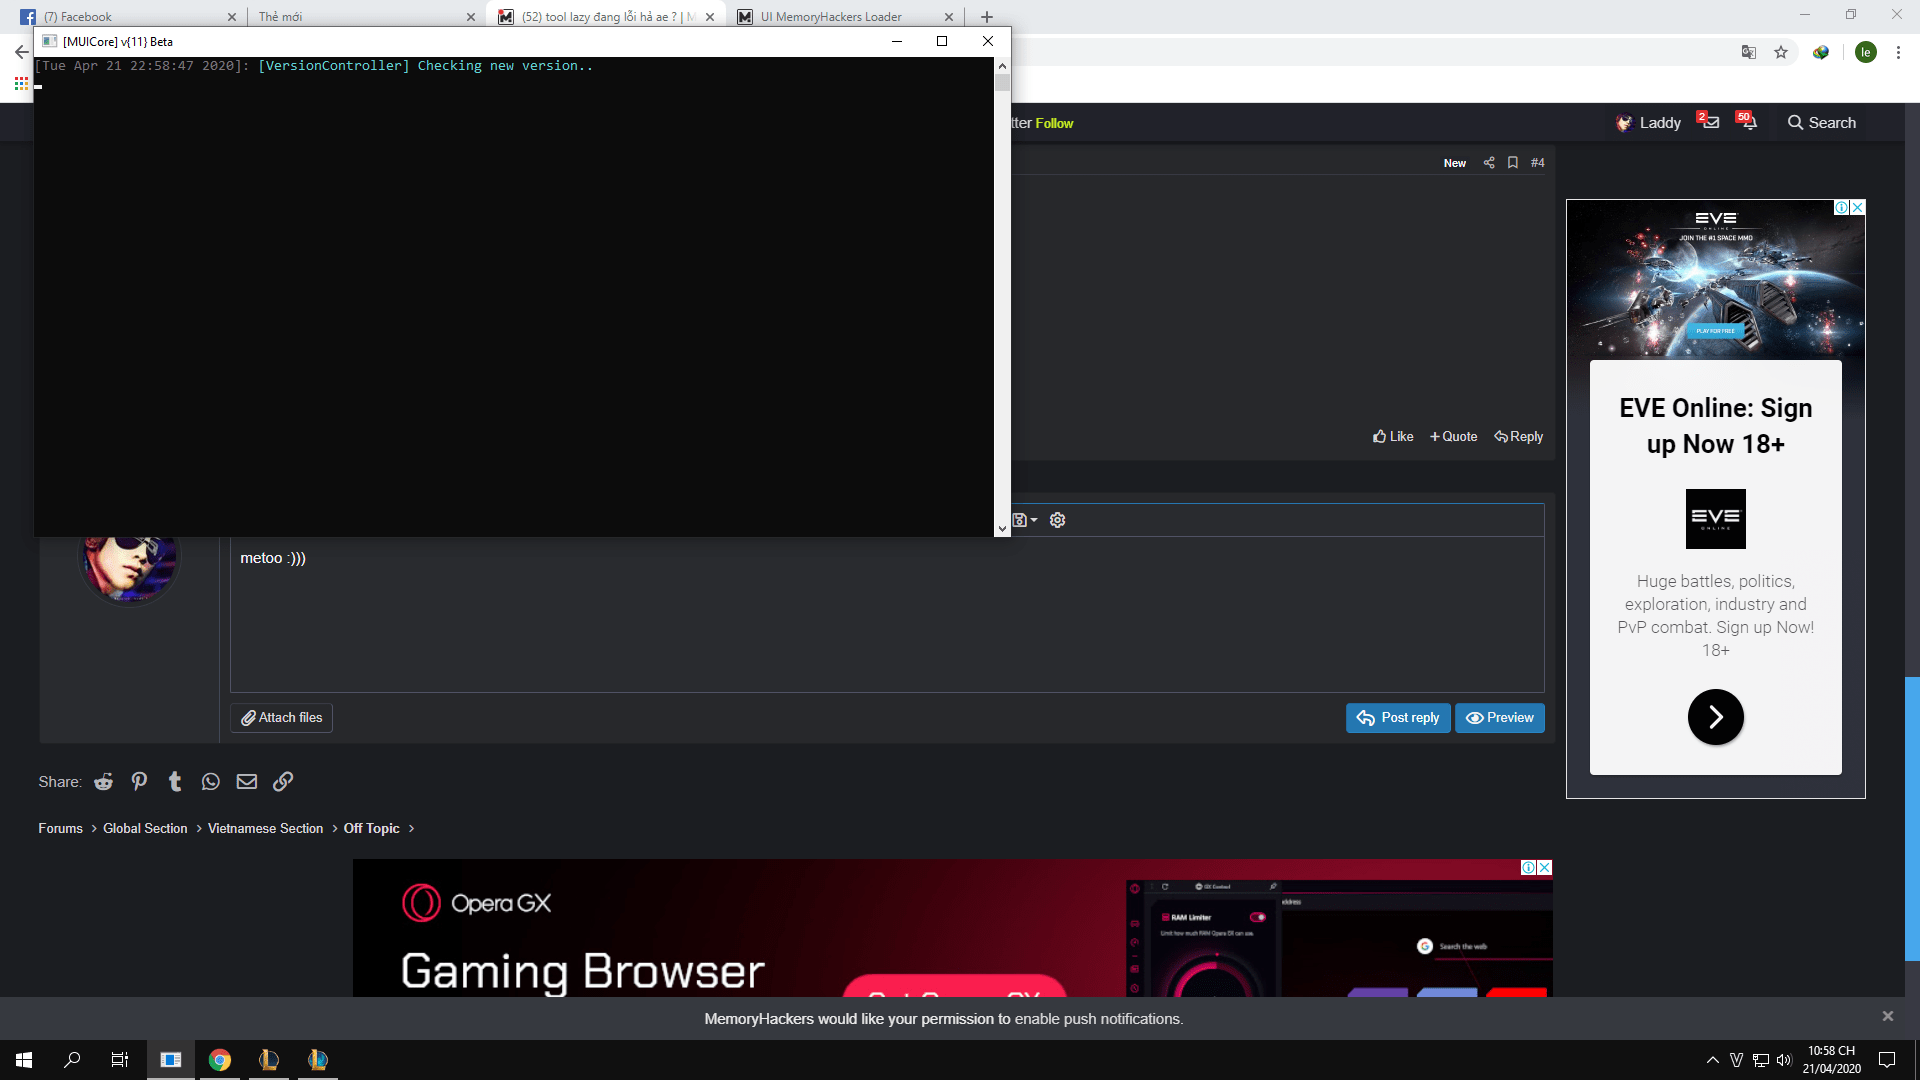Open the Chrome apps grid shortcut
This screenshot has height=1080, width=1920.
21,83
